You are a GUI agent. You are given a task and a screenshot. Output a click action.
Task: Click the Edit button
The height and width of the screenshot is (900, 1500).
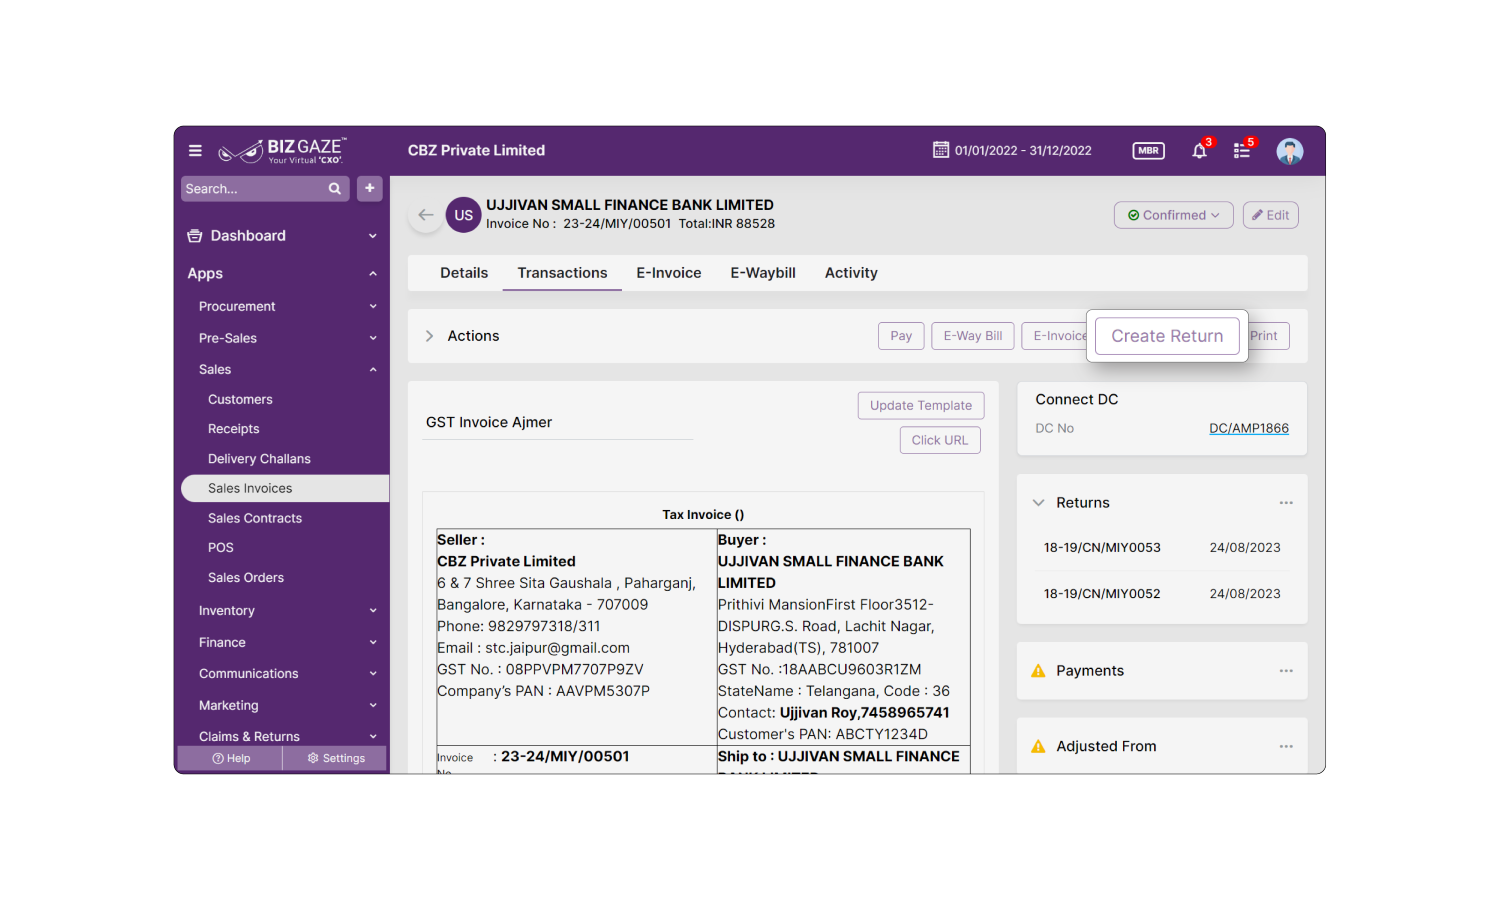[1271, 215]
